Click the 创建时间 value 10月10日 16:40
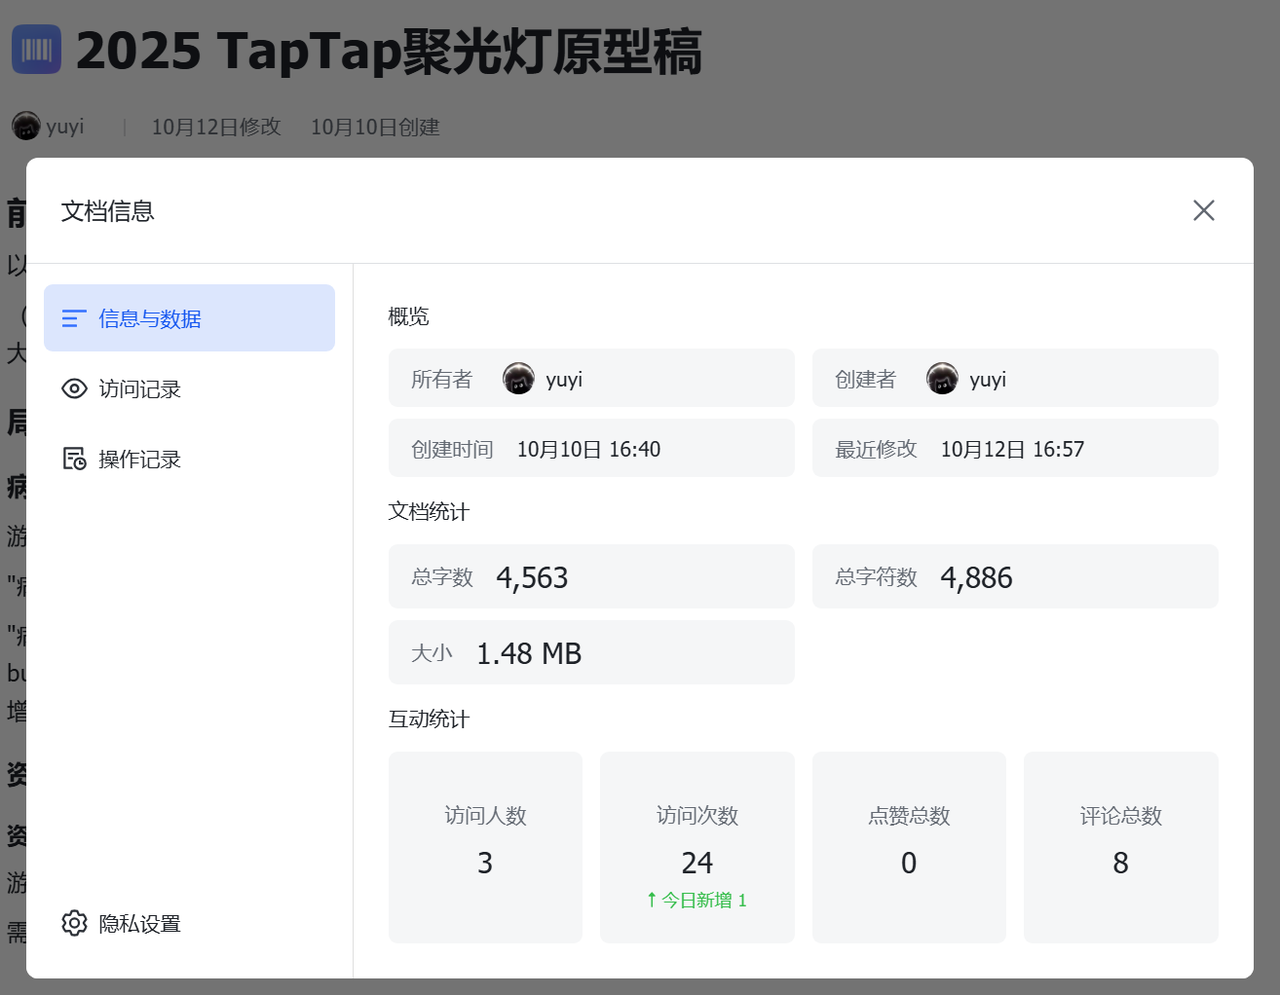Viewport: 1280px width, 995px height. [589, 449]
